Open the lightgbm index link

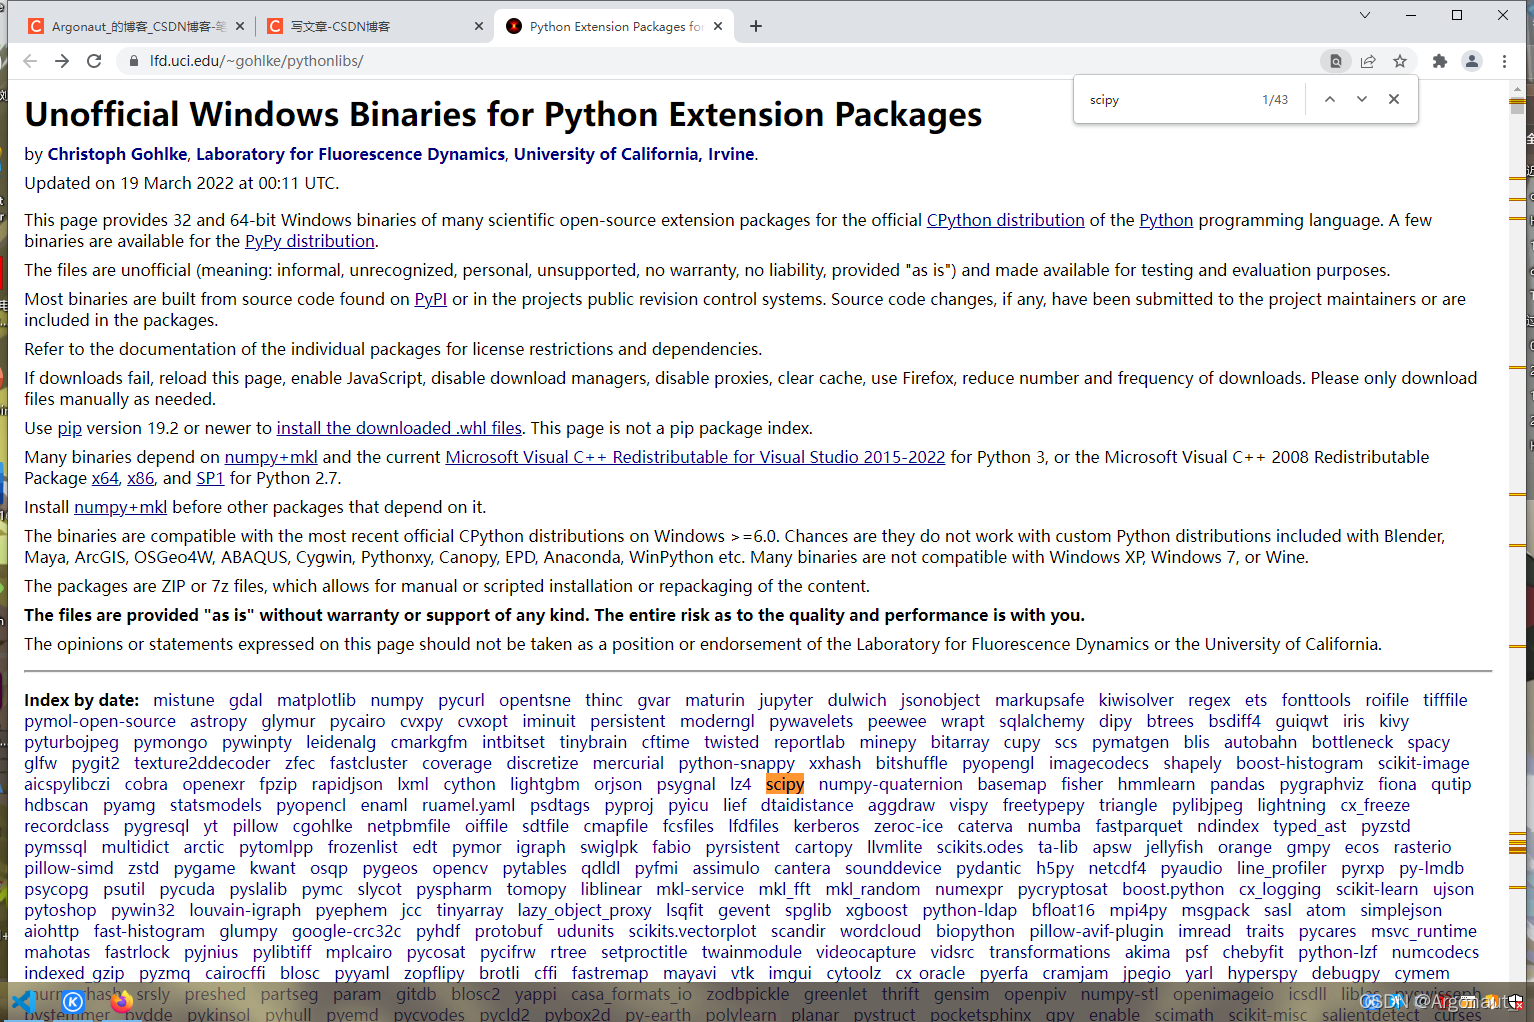tap(545, 784)
